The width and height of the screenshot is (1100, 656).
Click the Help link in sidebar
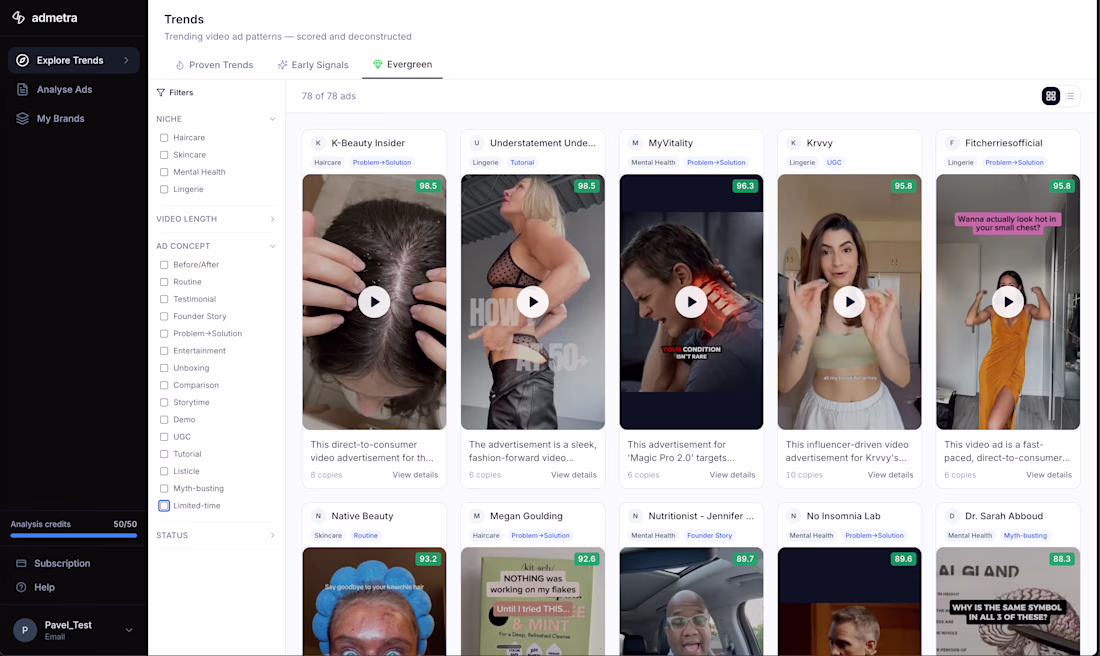[x=44, y=587]
